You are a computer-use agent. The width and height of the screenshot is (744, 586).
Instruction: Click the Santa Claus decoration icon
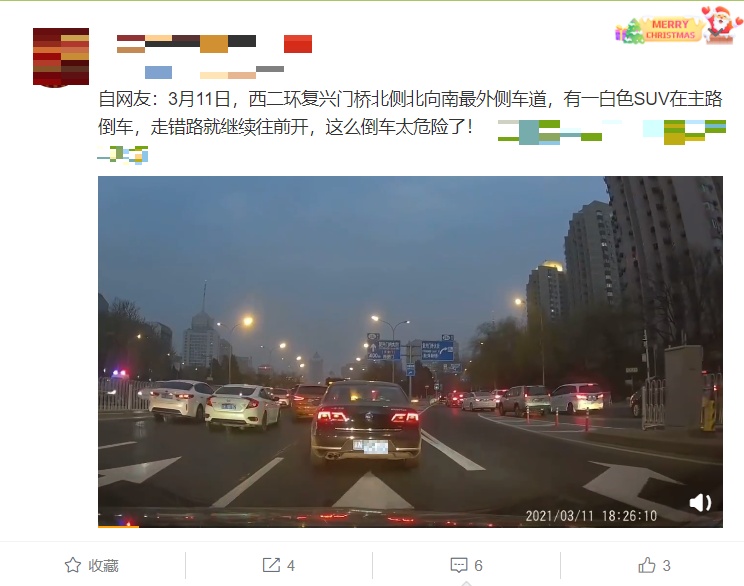coord(721,24)
